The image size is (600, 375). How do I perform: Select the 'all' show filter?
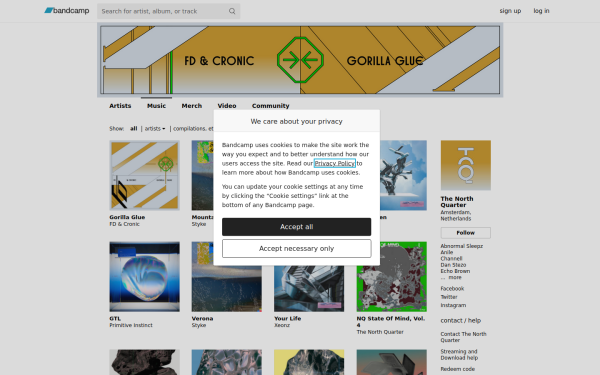(134, 129)
